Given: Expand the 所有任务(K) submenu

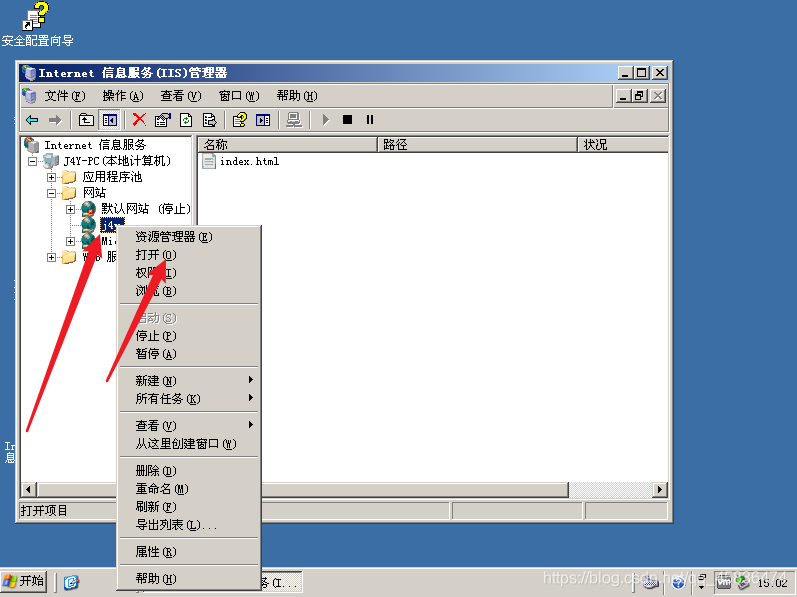Looking at the screenshot, I should pos(189,398).
